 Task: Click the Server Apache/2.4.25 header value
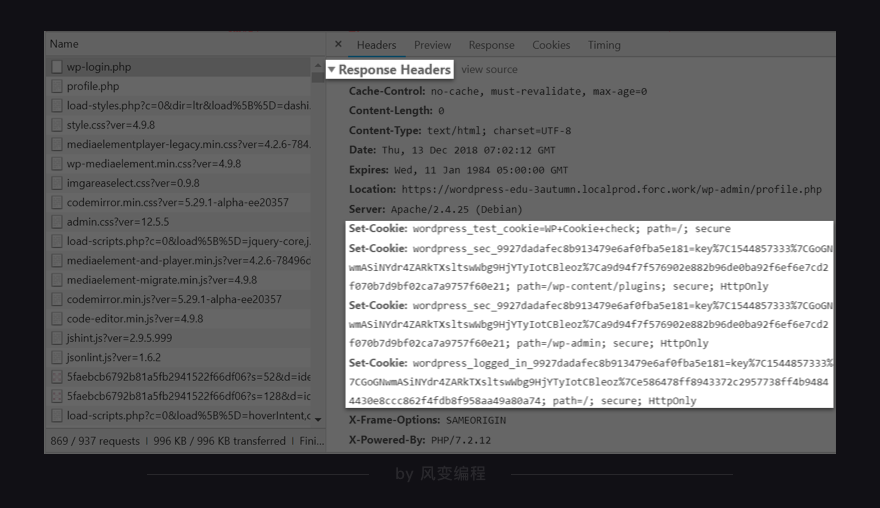pos(456,209)
